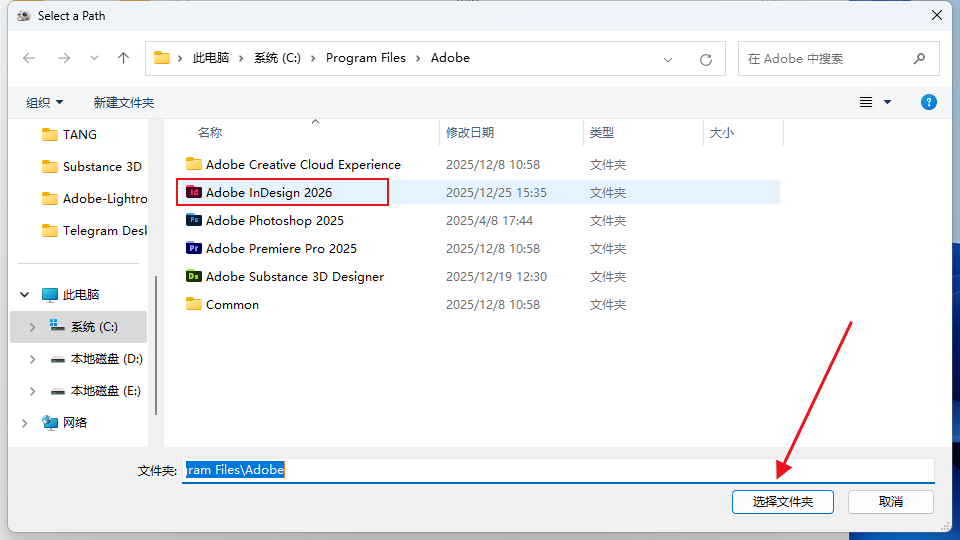
Task: Click the 文件夹 path input field
Action: (x=558, y=470)
